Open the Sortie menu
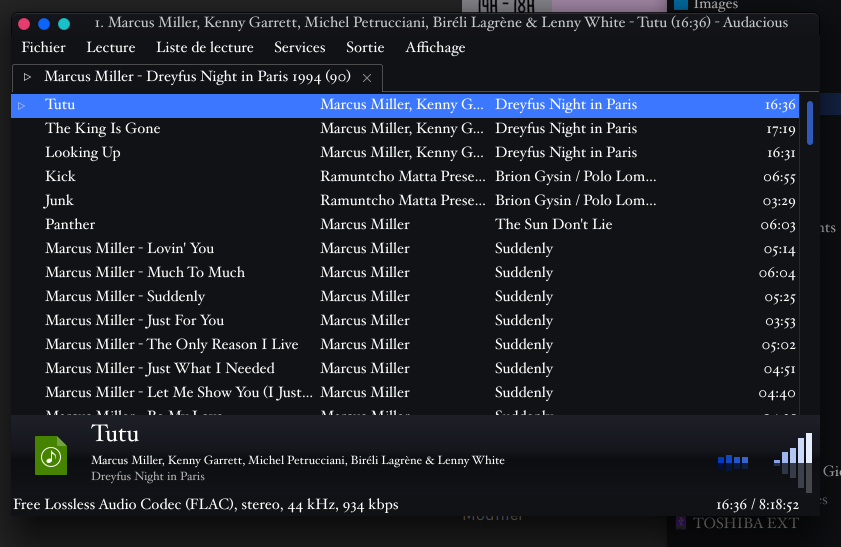 point(365,47)
